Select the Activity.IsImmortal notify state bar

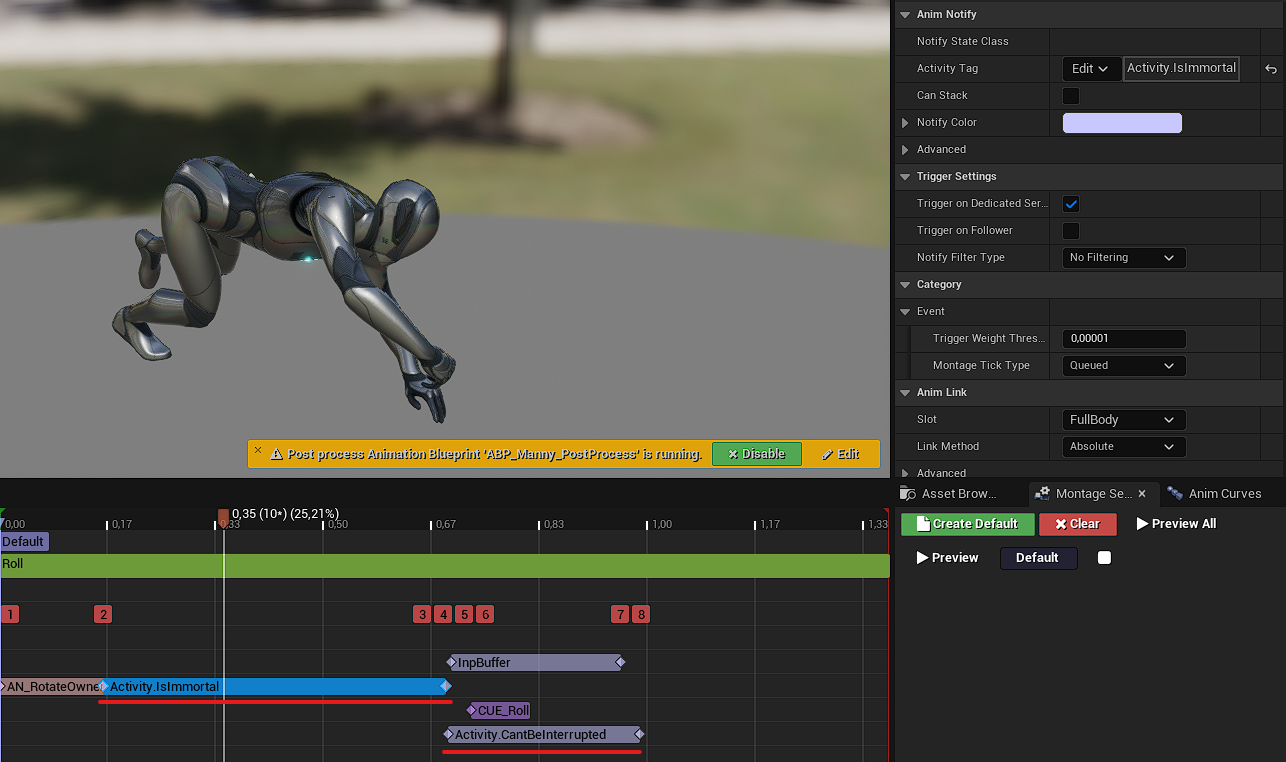[x=275, y=686]
